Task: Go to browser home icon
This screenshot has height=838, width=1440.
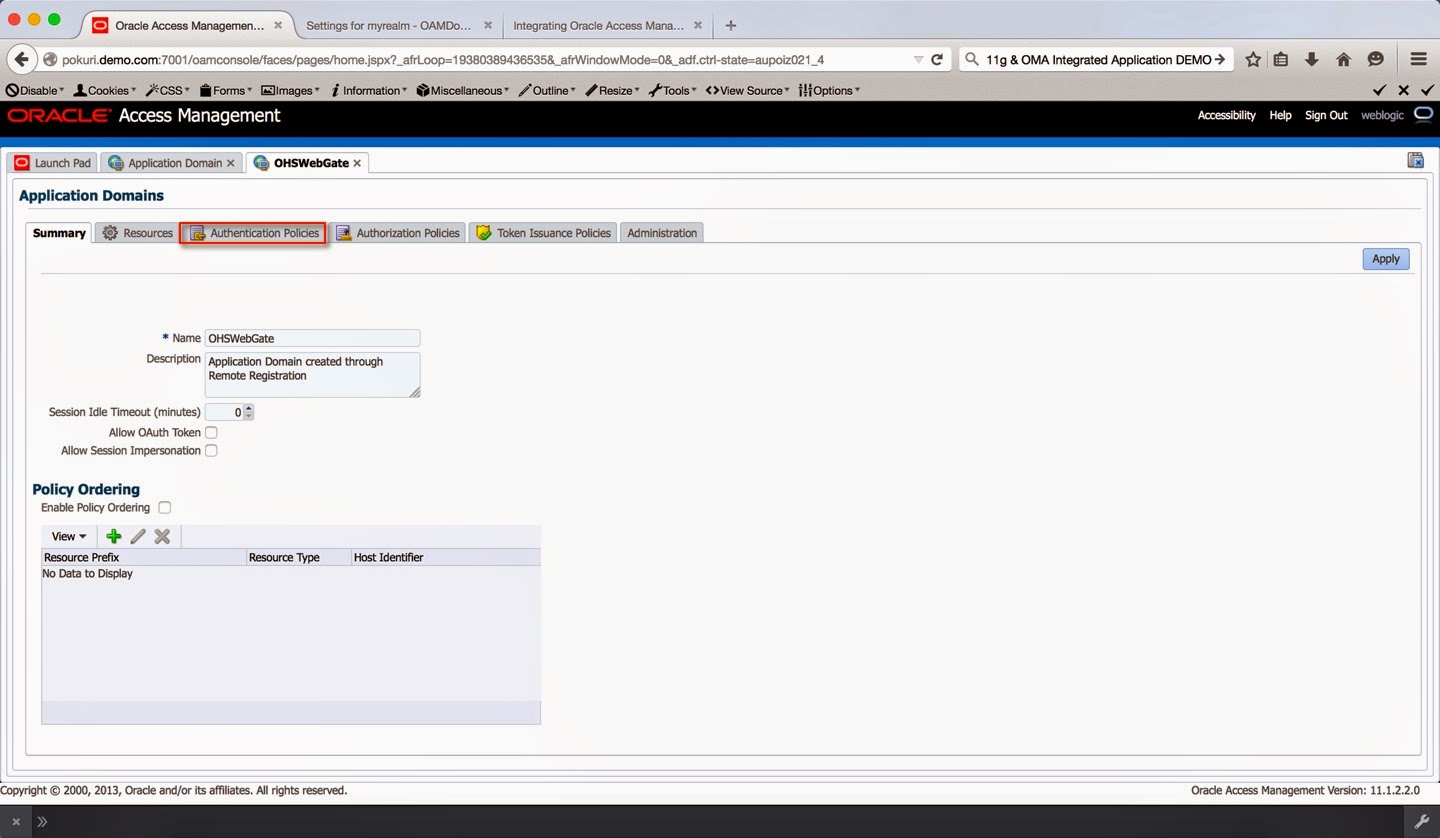Action: click(x=1344, y=59)
